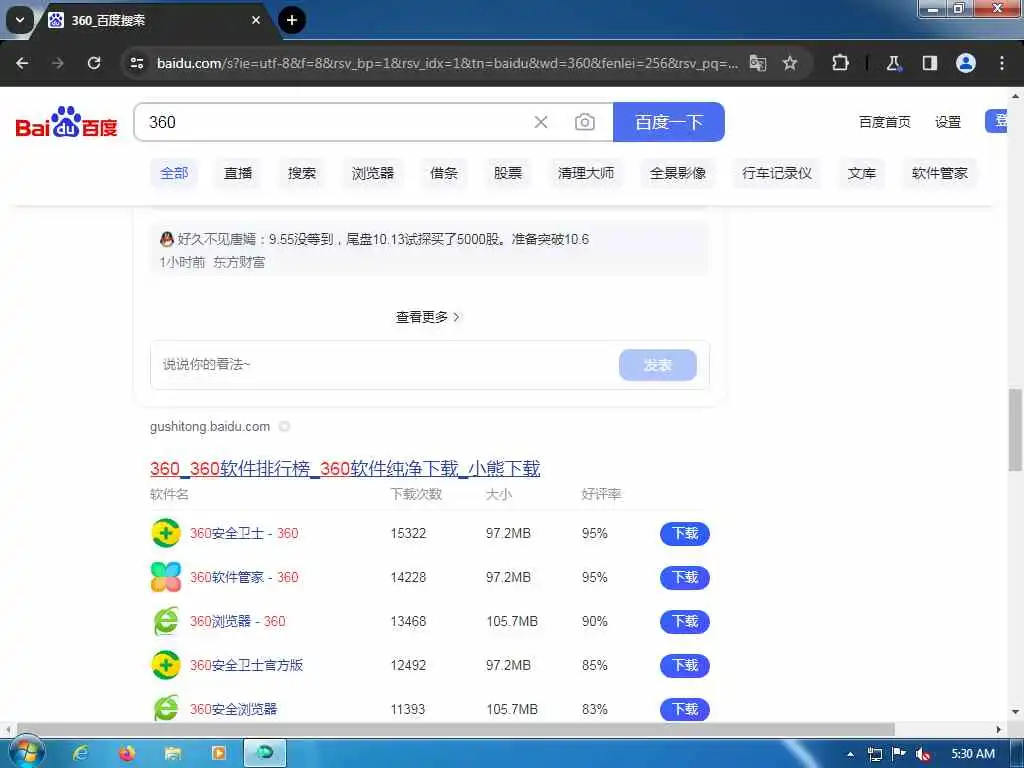
Task: Toggle the browser side panel
Action: click(929, 63)
